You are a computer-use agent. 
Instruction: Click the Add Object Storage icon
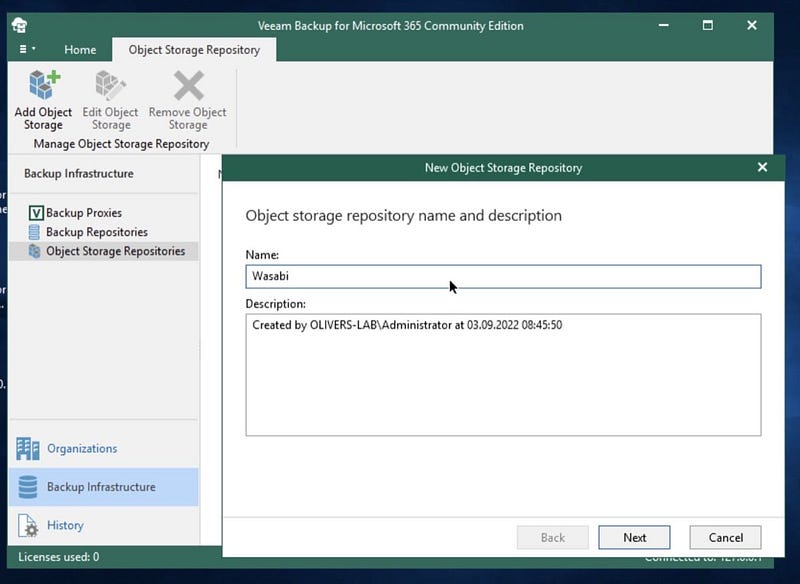click(44, 85)
